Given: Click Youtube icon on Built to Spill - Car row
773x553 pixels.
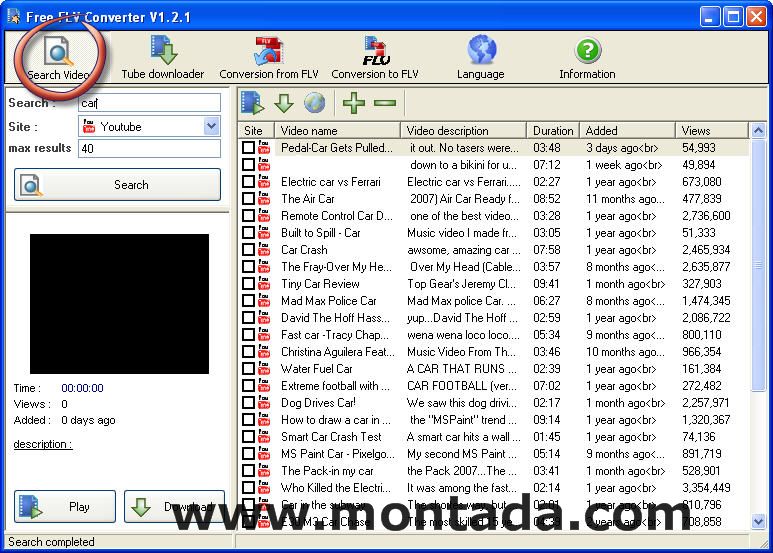Looking at the screenshot, I should coord(264,233).
